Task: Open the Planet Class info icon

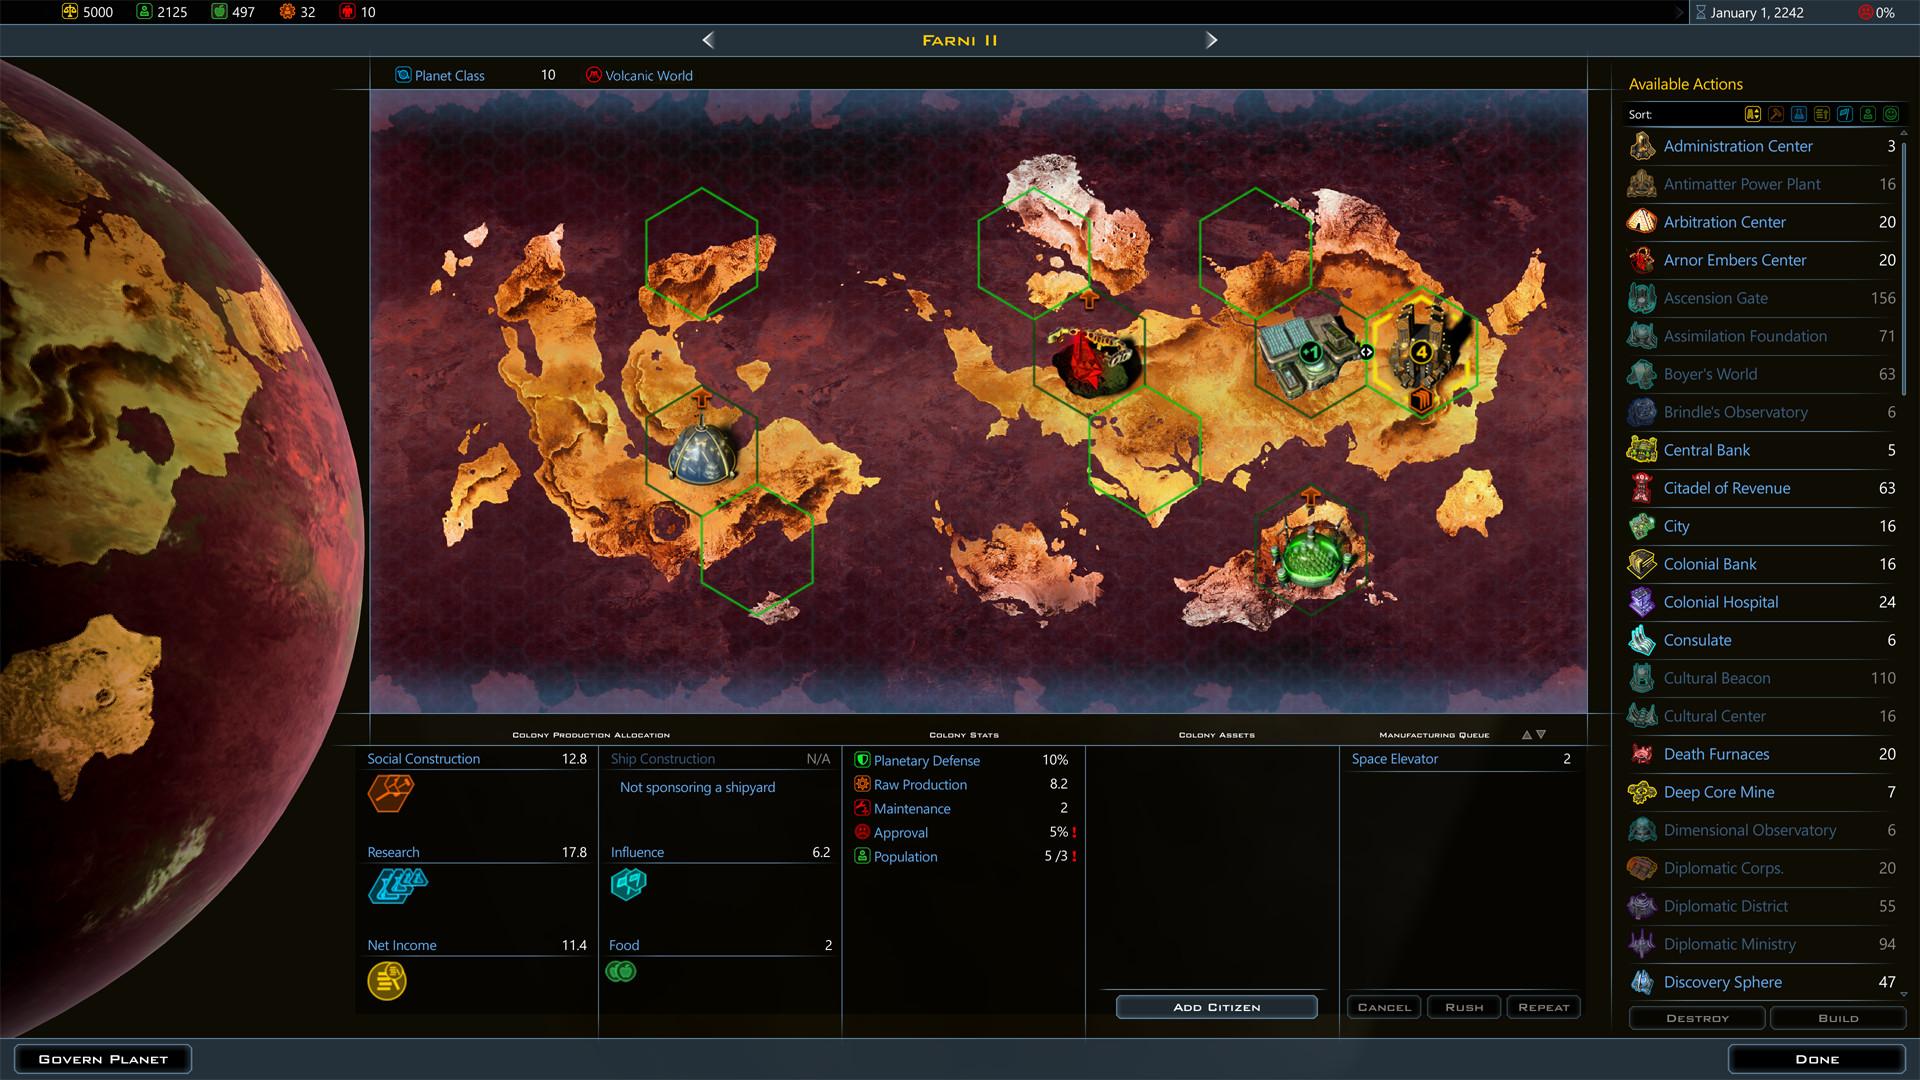Action: click(404, 75)
